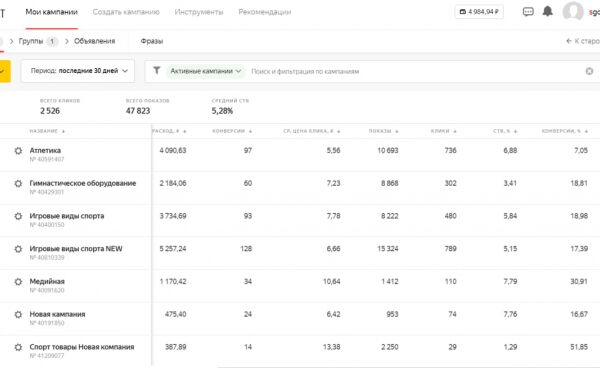
Task: Switch to the Фразы tab
Action: coord(152,41)
